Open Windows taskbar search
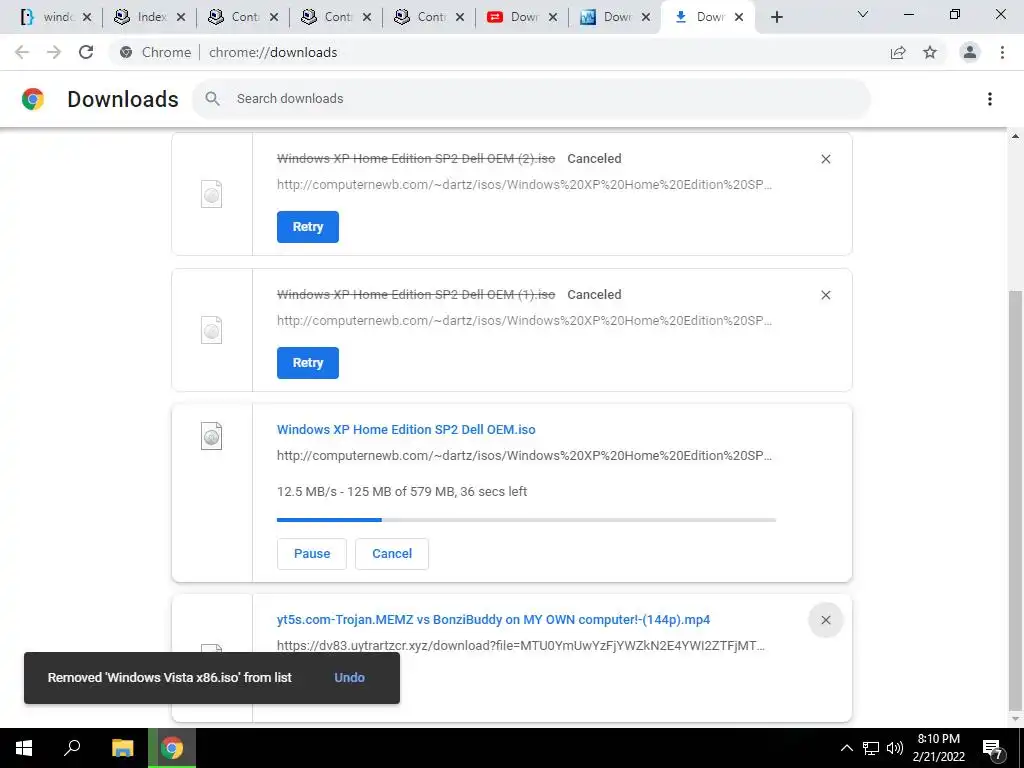The image size is (1024, 768). pyautogui.click(x=72, y=748)
